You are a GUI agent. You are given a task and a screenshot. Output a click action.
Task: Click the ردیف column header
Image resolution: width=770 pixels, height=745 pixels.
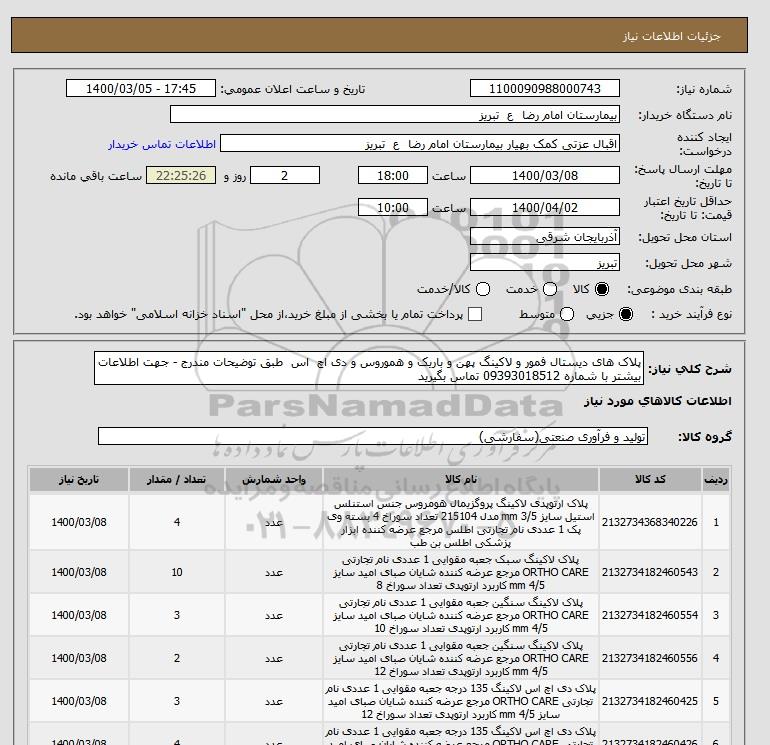tap(715, 479)
